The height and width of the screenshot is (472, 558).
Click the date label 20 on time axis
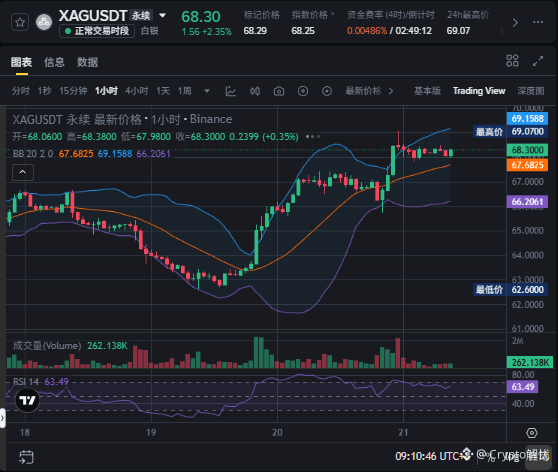(277, 432)
